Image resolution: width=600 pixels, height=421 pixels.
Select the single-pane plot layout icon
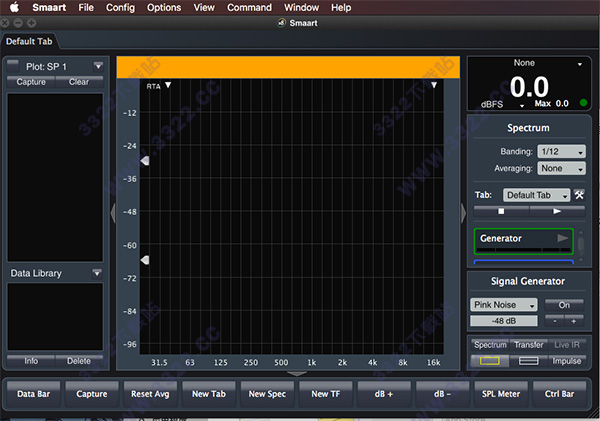(490, 361)
